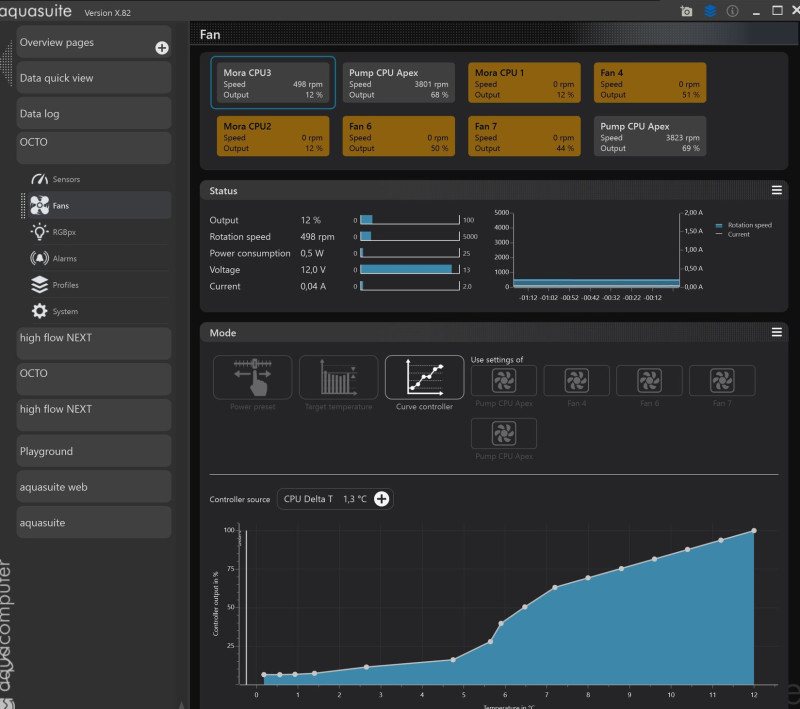This screenshot has height=709, width=800.
Task: Click the "Controller source" label
Action: pos(239,499)
